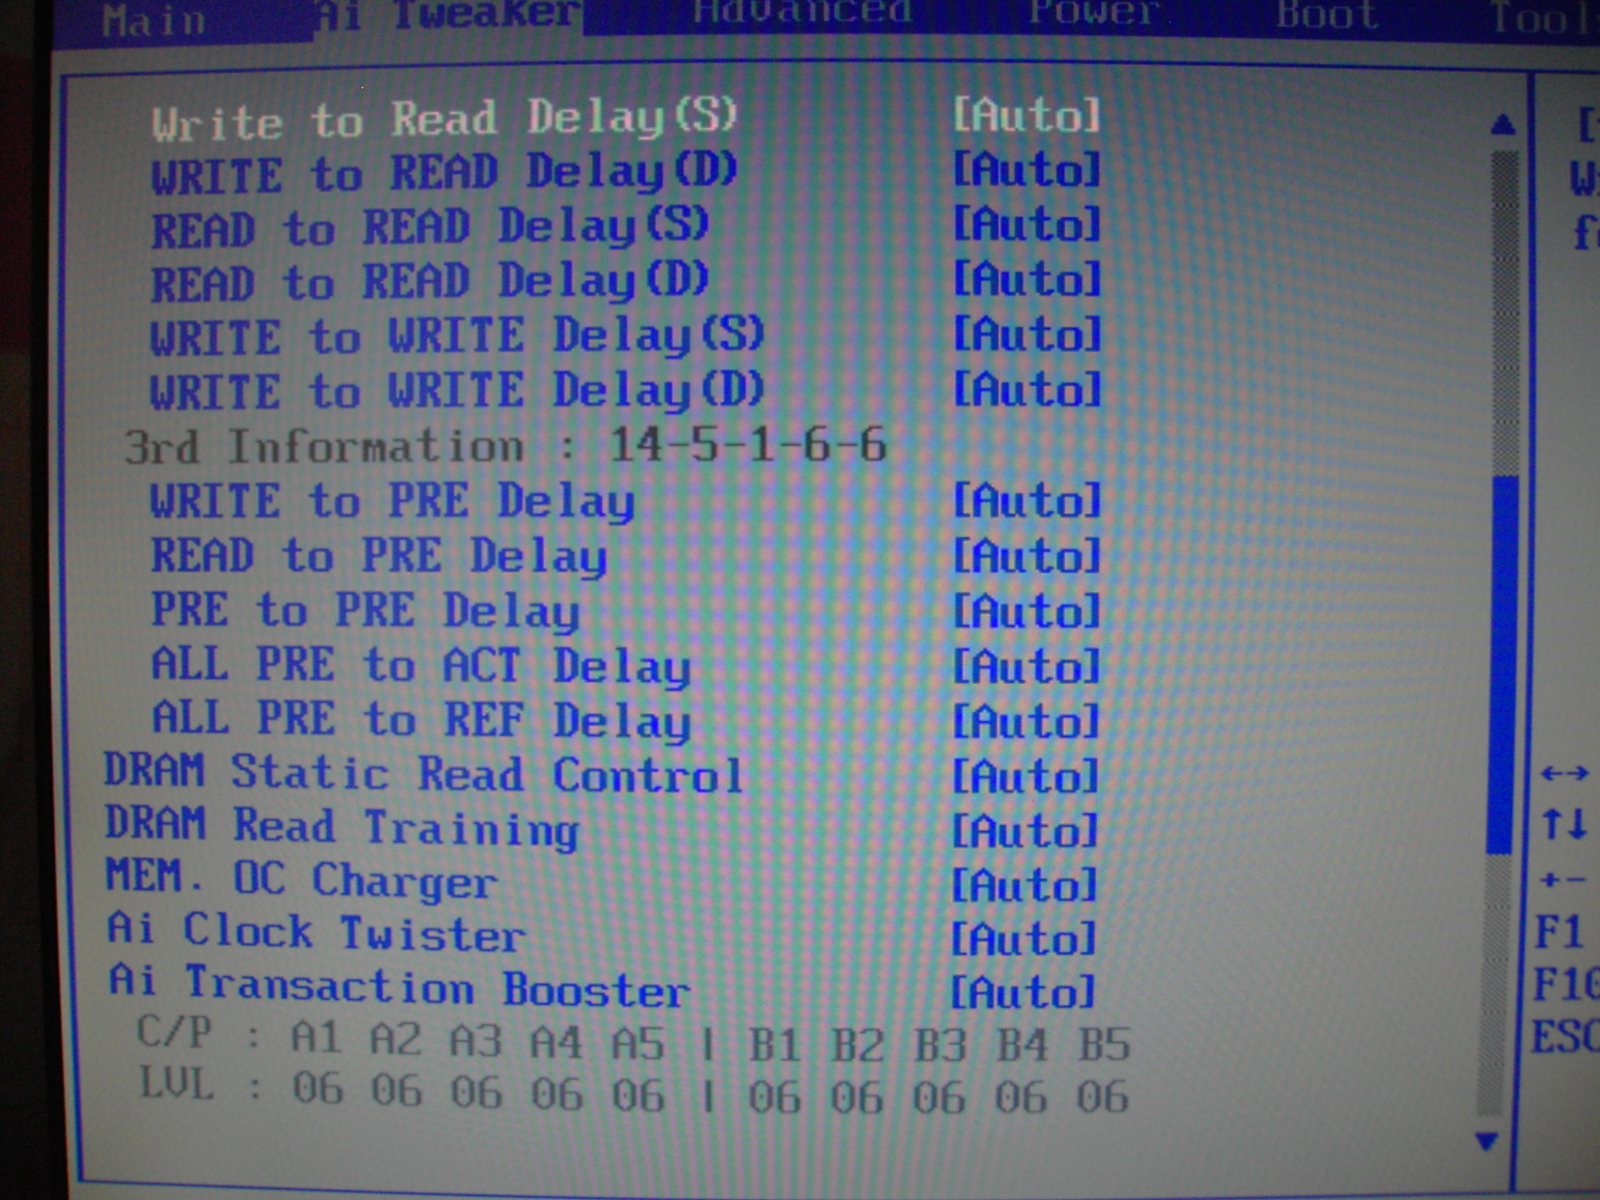This screenshot has height=1200, width=1600.
Task: Select DRAM Read Training option
Action: click(342, 828)
